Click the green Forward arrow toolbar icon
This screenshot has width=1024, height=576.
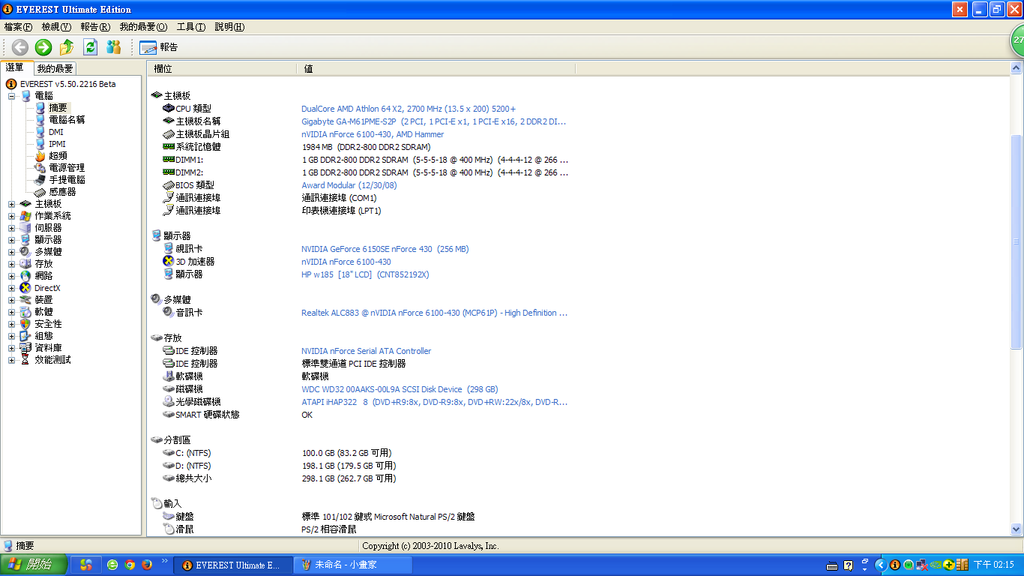43,47
